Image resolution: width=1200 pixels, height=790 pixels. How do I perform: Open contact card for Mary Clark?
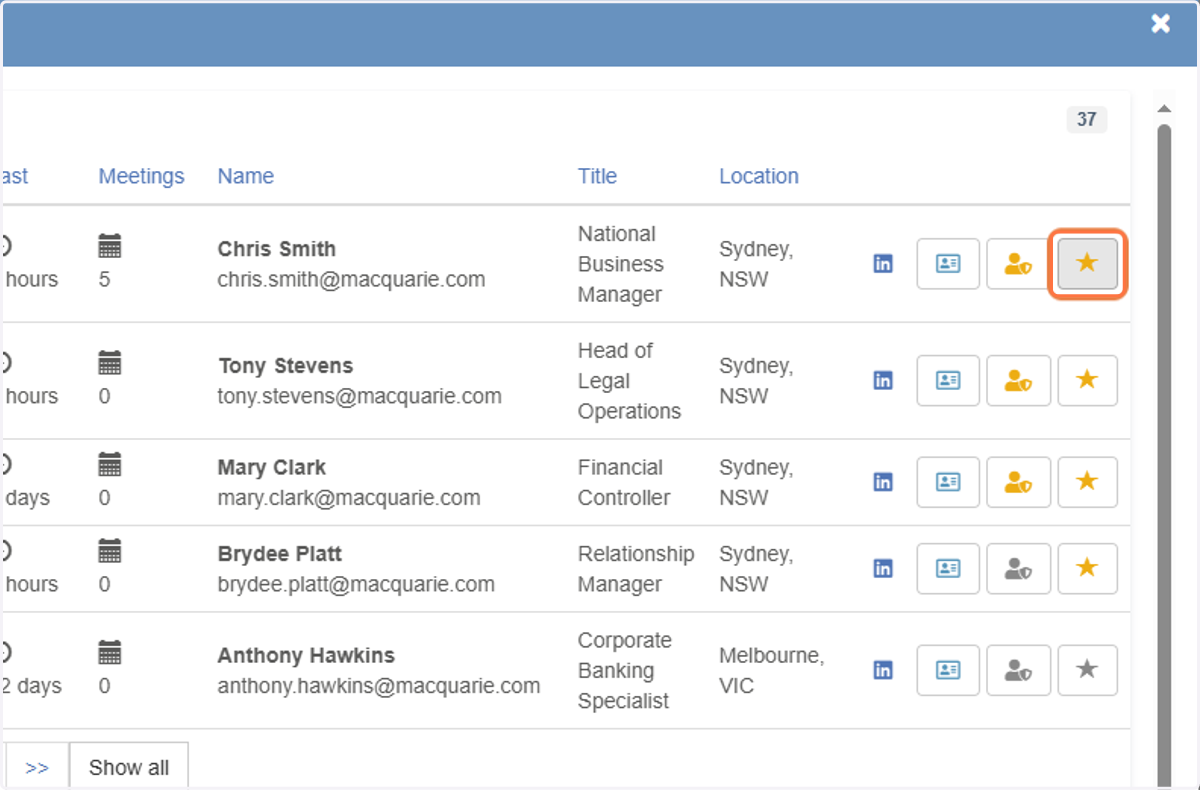(948, 482)
